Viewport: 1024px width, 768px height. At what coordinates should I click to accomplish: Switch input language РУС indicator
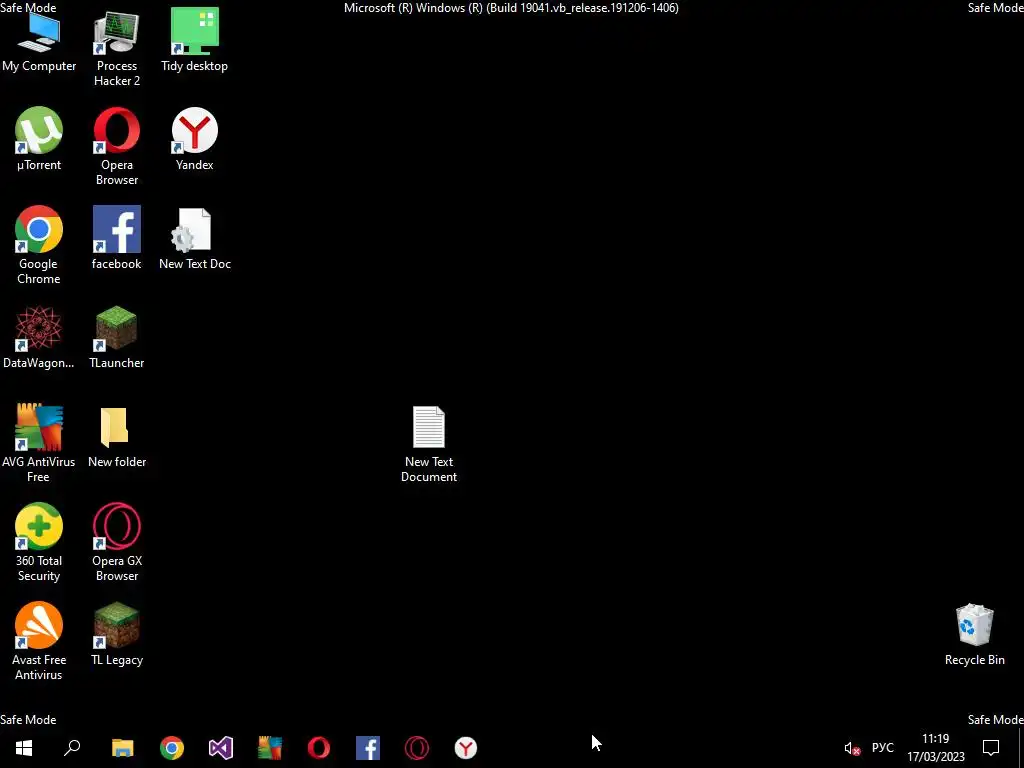pyautogui.click(x=882, y=748)
